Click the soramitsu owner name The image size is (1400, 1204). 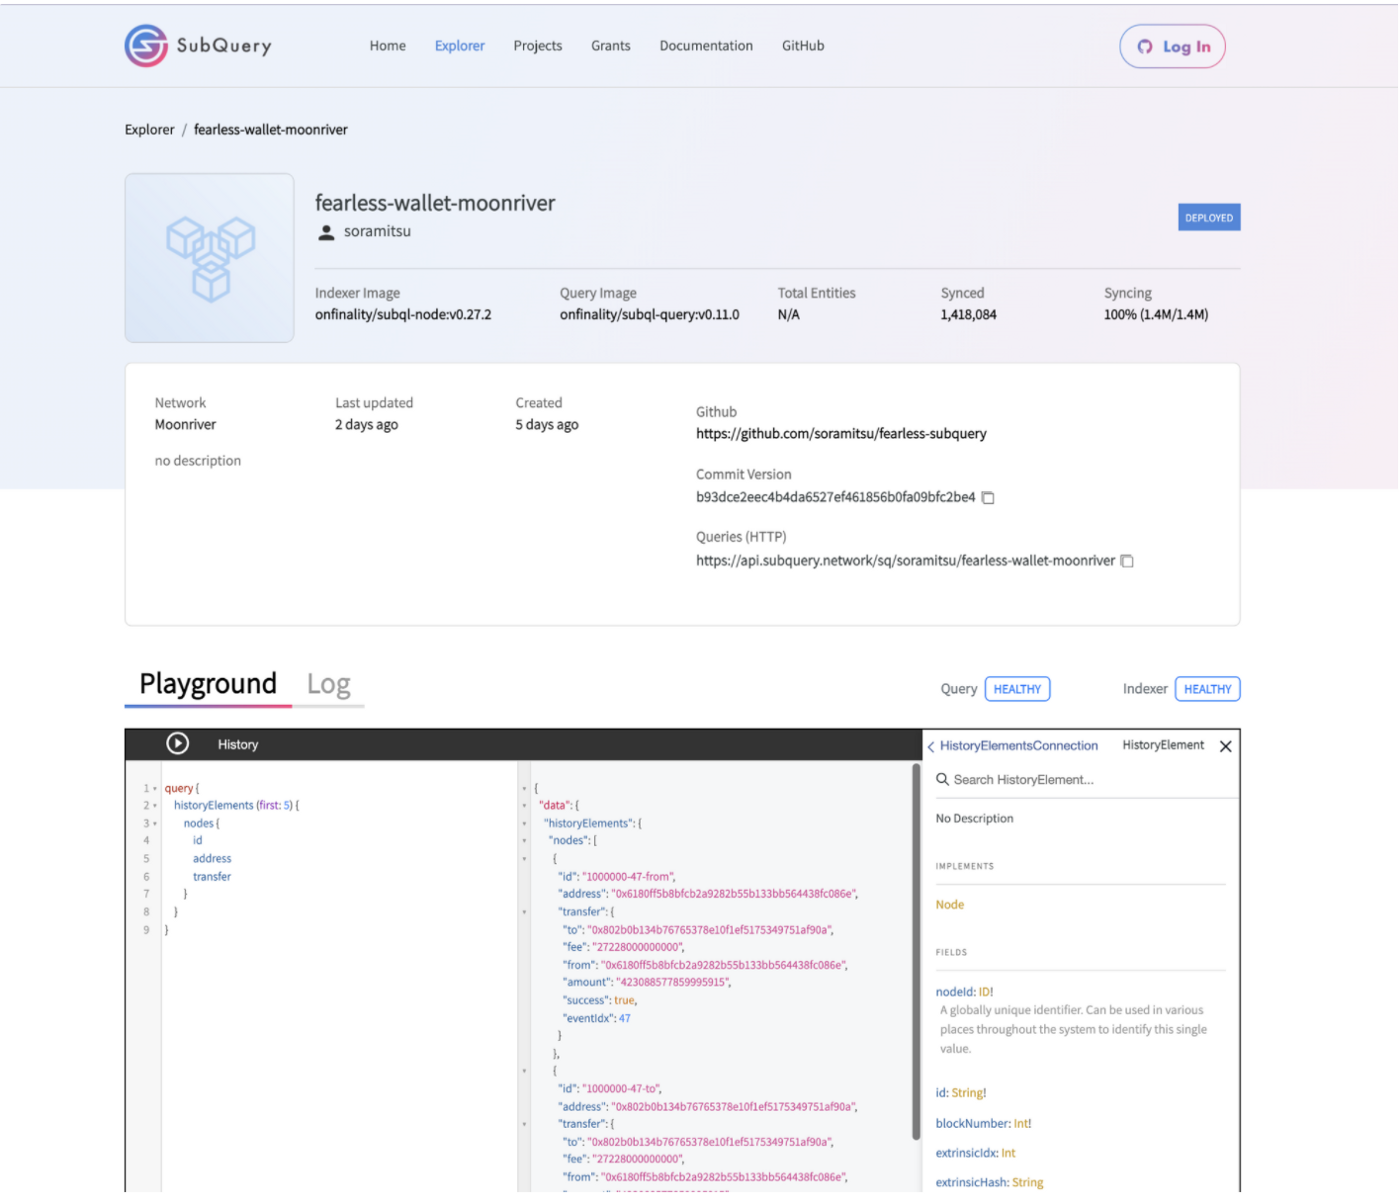click(x=377, y=231)
